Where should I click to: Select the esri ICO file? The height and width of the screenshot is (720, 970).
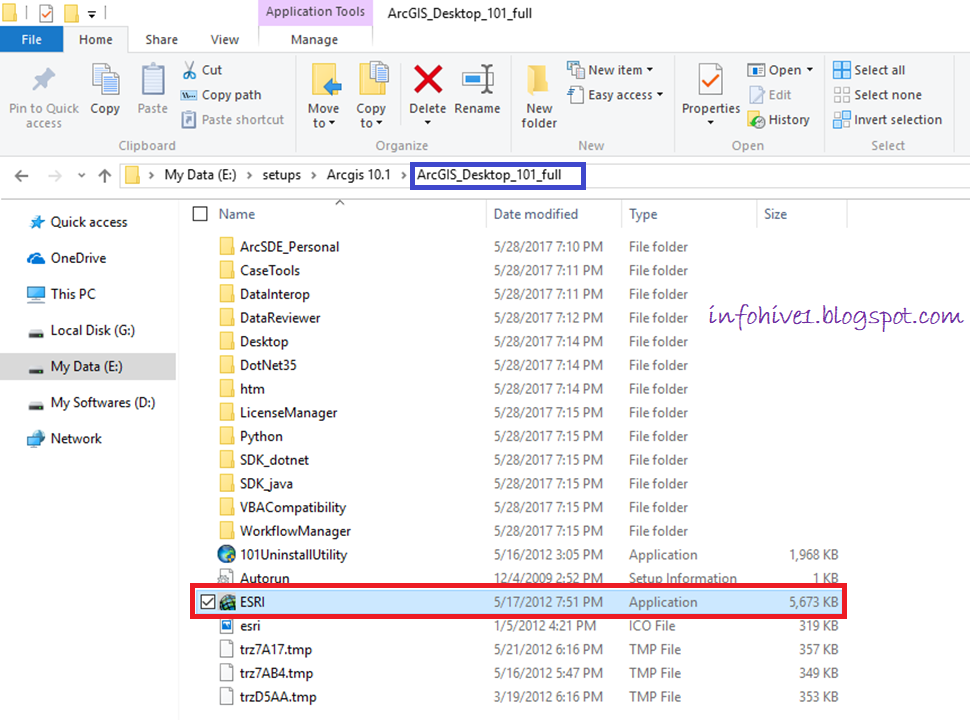coord(250,626)
